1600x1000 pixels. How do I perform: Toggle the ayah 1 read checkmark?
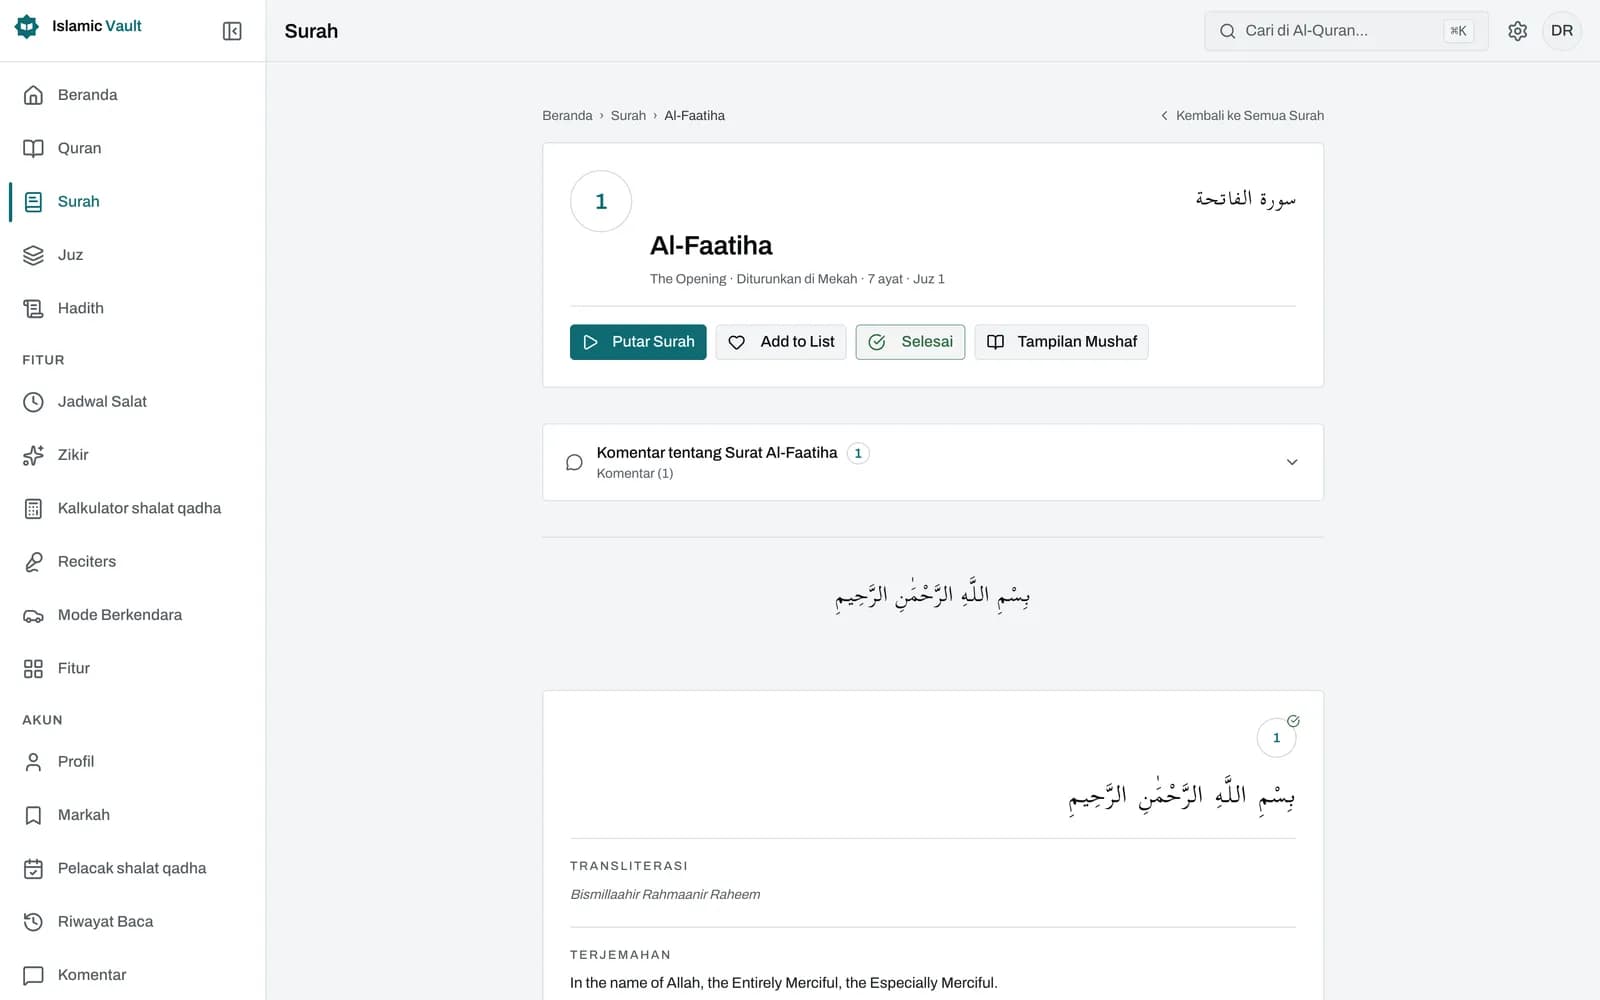pyautogui.click(x=1293, y=721)
